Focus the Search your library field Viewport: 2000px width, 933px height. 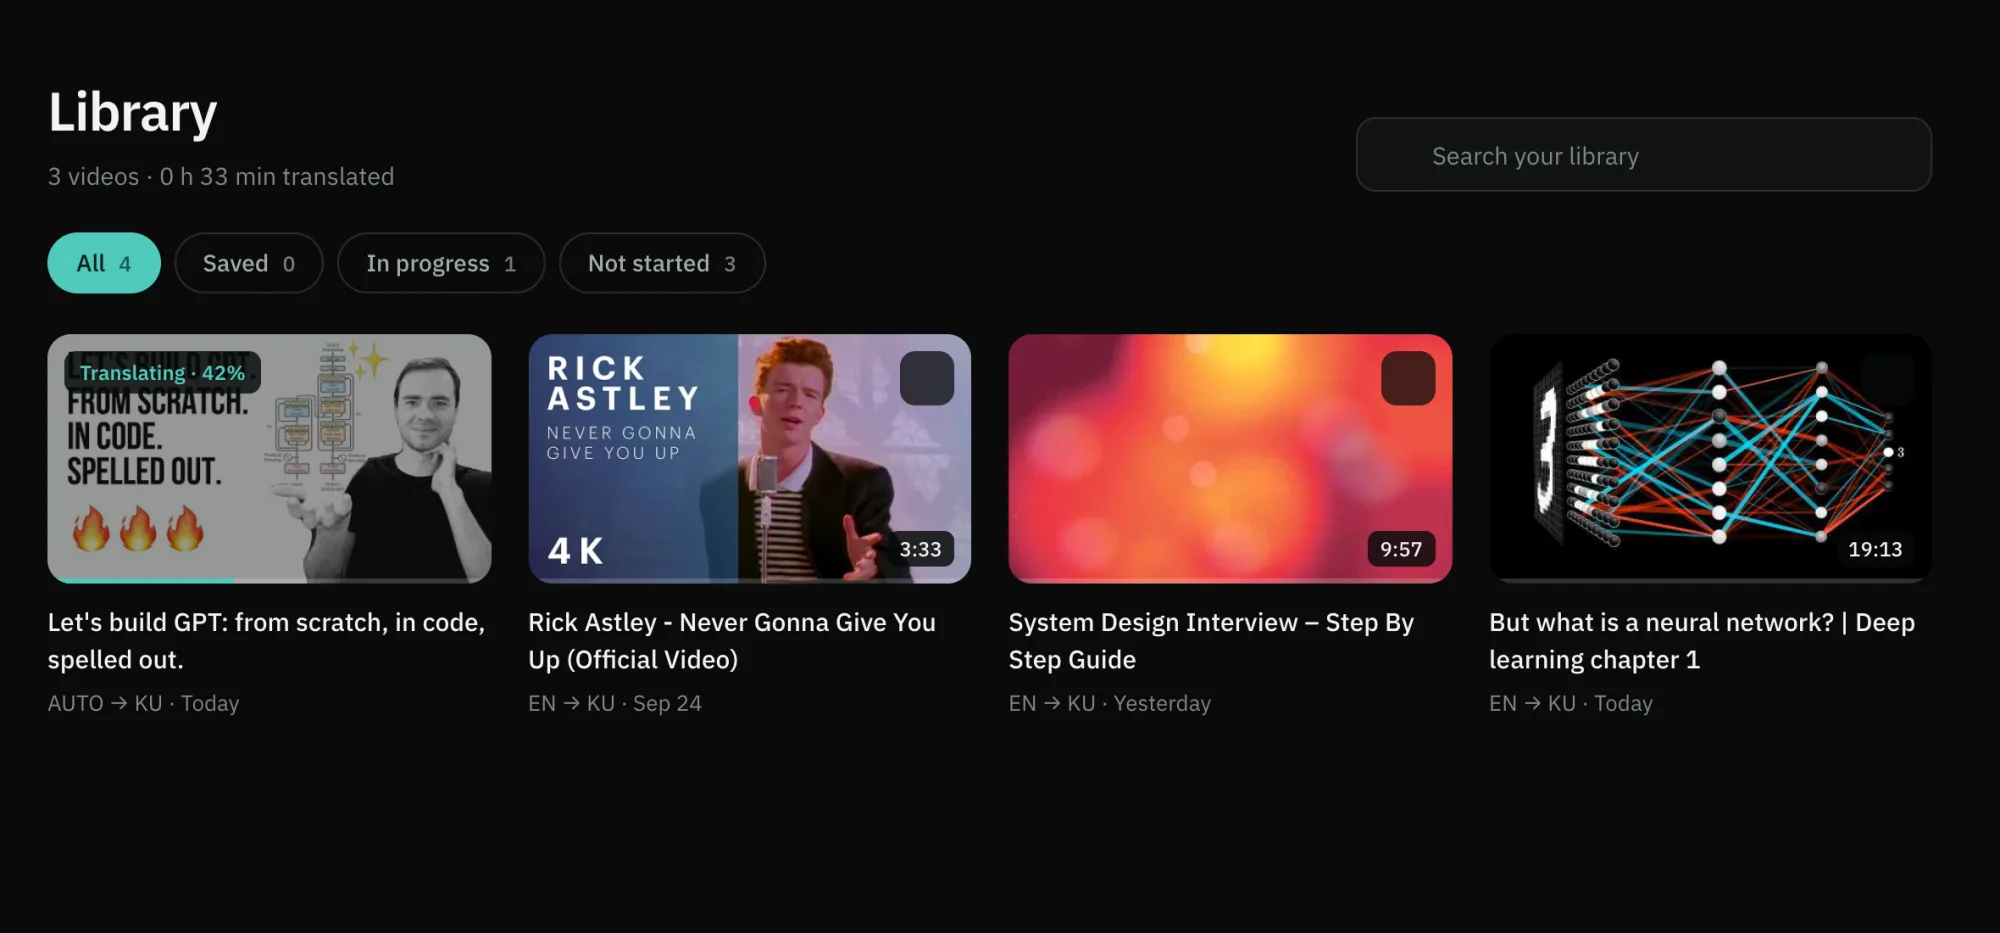1644,155
